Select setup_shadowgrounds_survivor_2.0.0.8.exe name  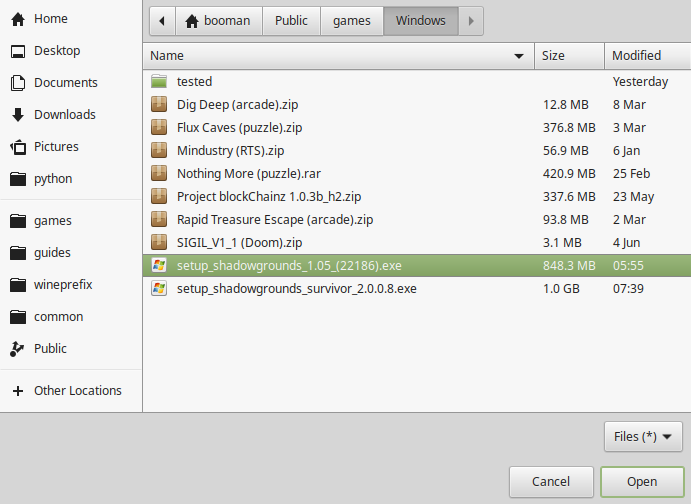tap(297, 289)
